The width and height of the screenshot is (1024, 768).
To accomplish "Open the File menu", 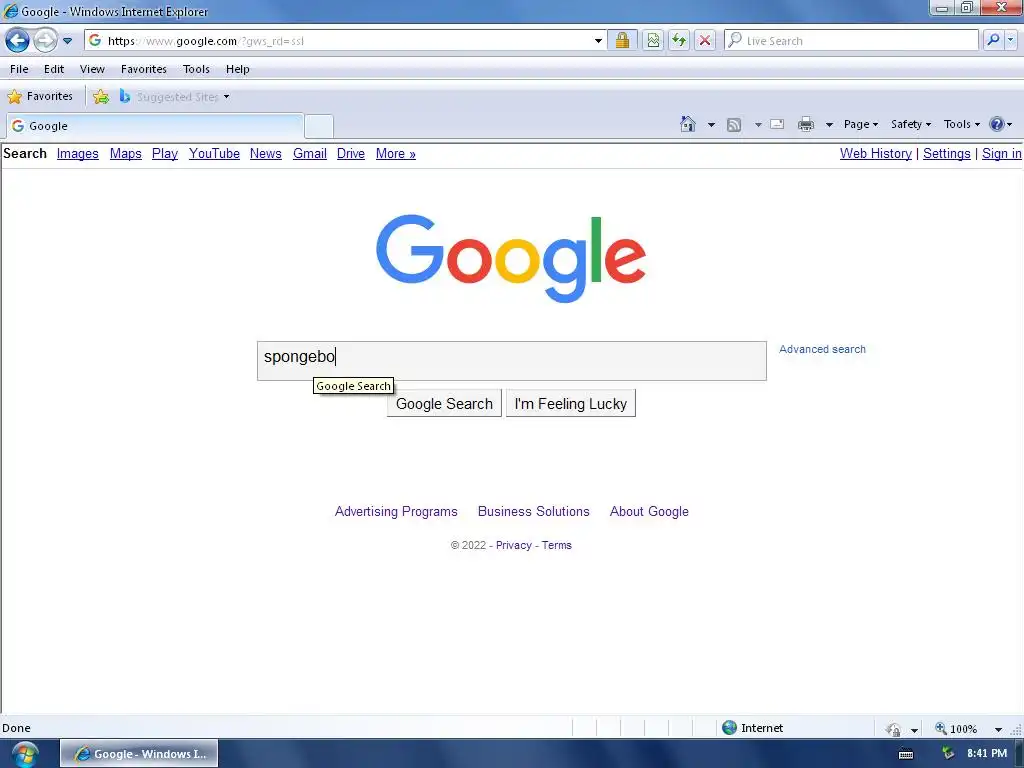I will [x=19, y=69].
